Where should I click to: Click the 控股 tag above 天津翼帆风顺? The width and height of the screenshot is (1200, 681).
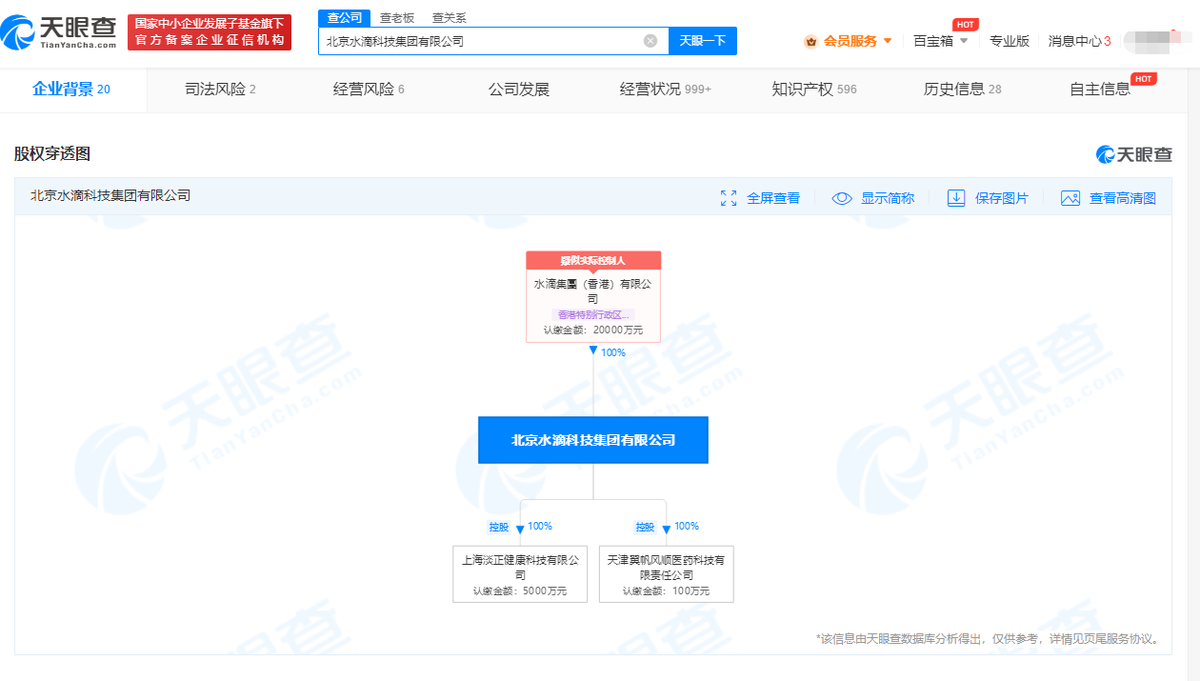coord(645,527)
